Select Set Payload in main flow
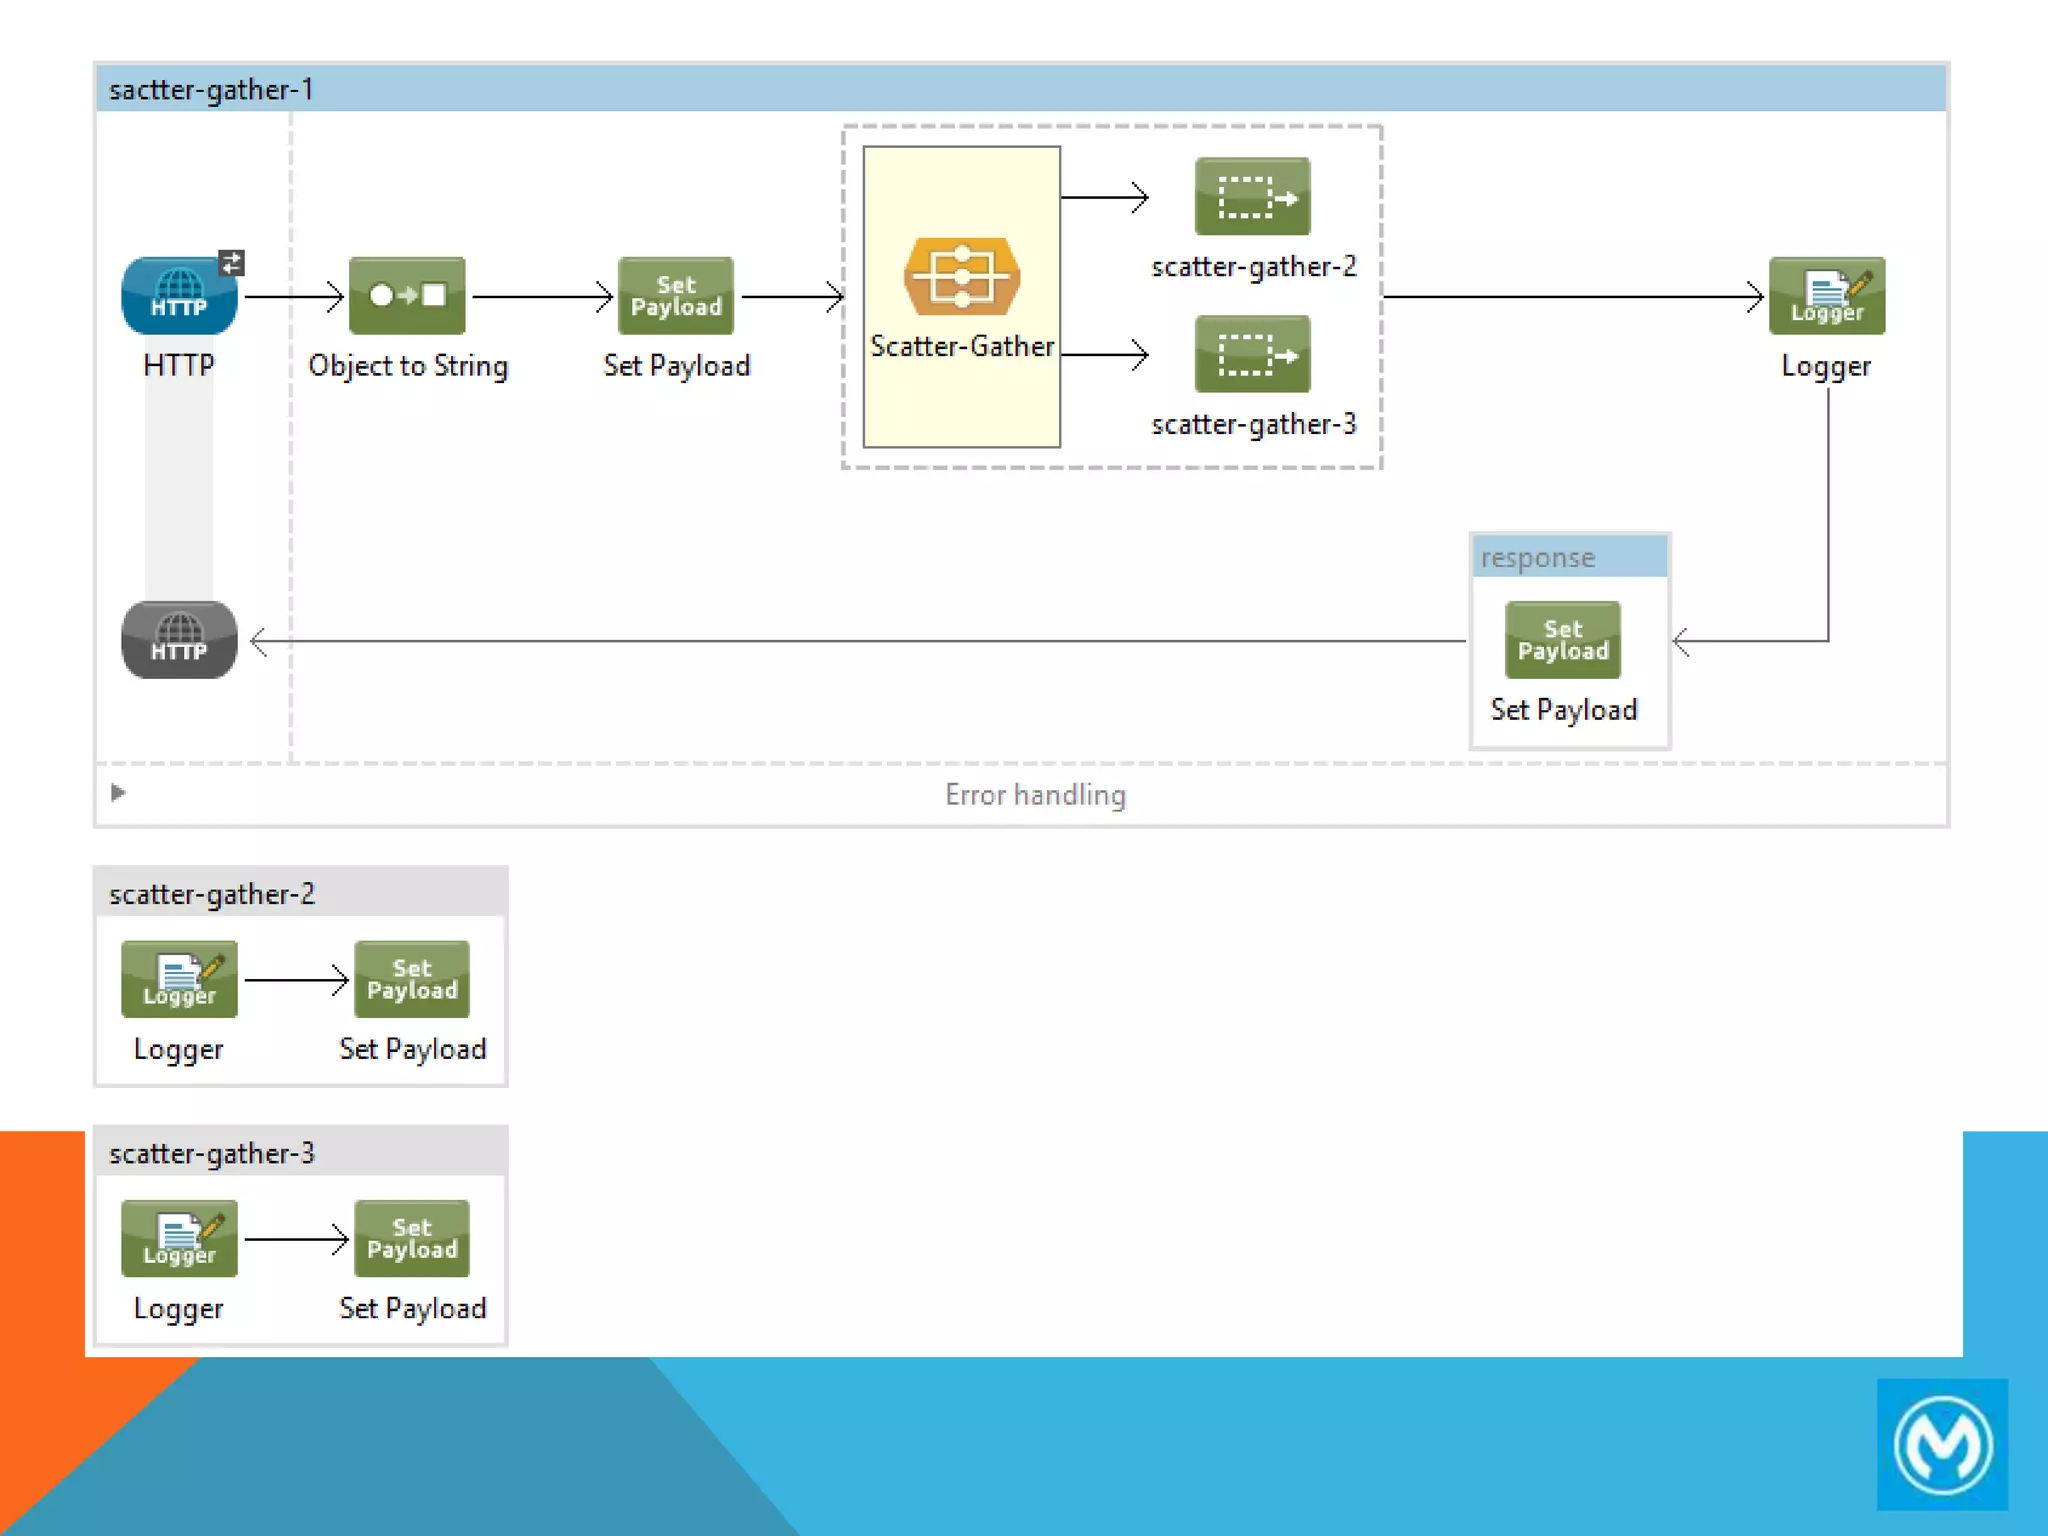The width and height of the screenshot is (2048, 1536). [676, 296]
